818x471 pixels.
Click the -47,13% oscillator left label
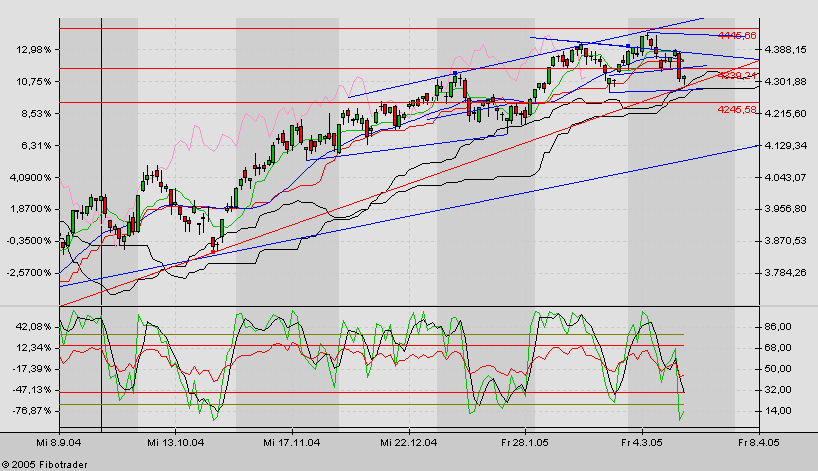(x=32, y=390)
